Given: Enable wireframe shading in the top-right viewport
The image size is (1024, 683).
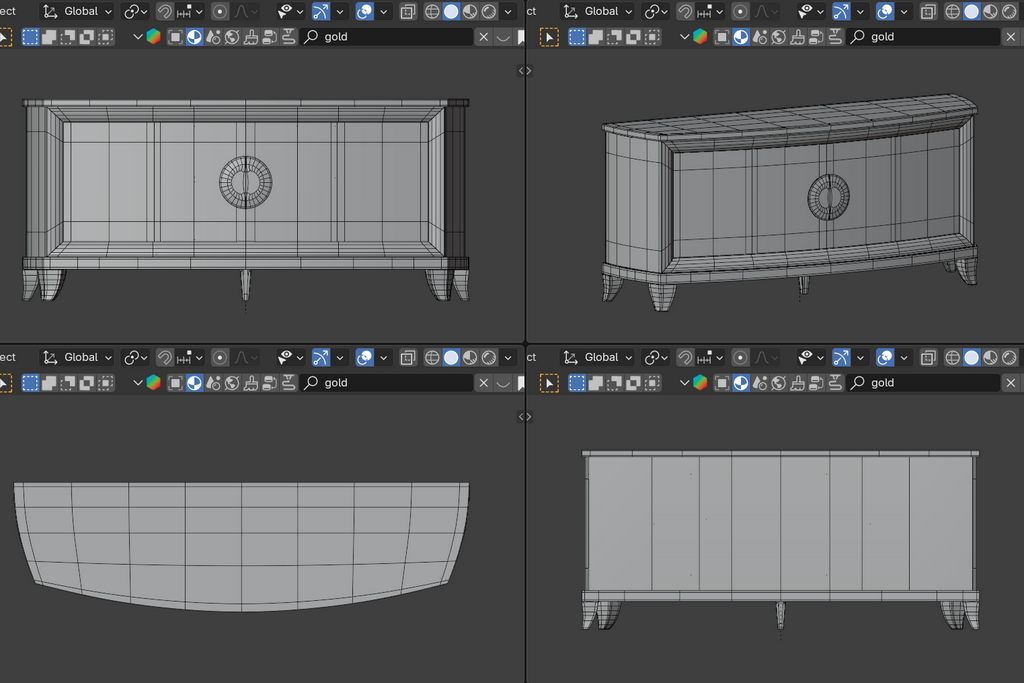Looking at the screenshot, I should pyautogui.click(x=951, y=12).
